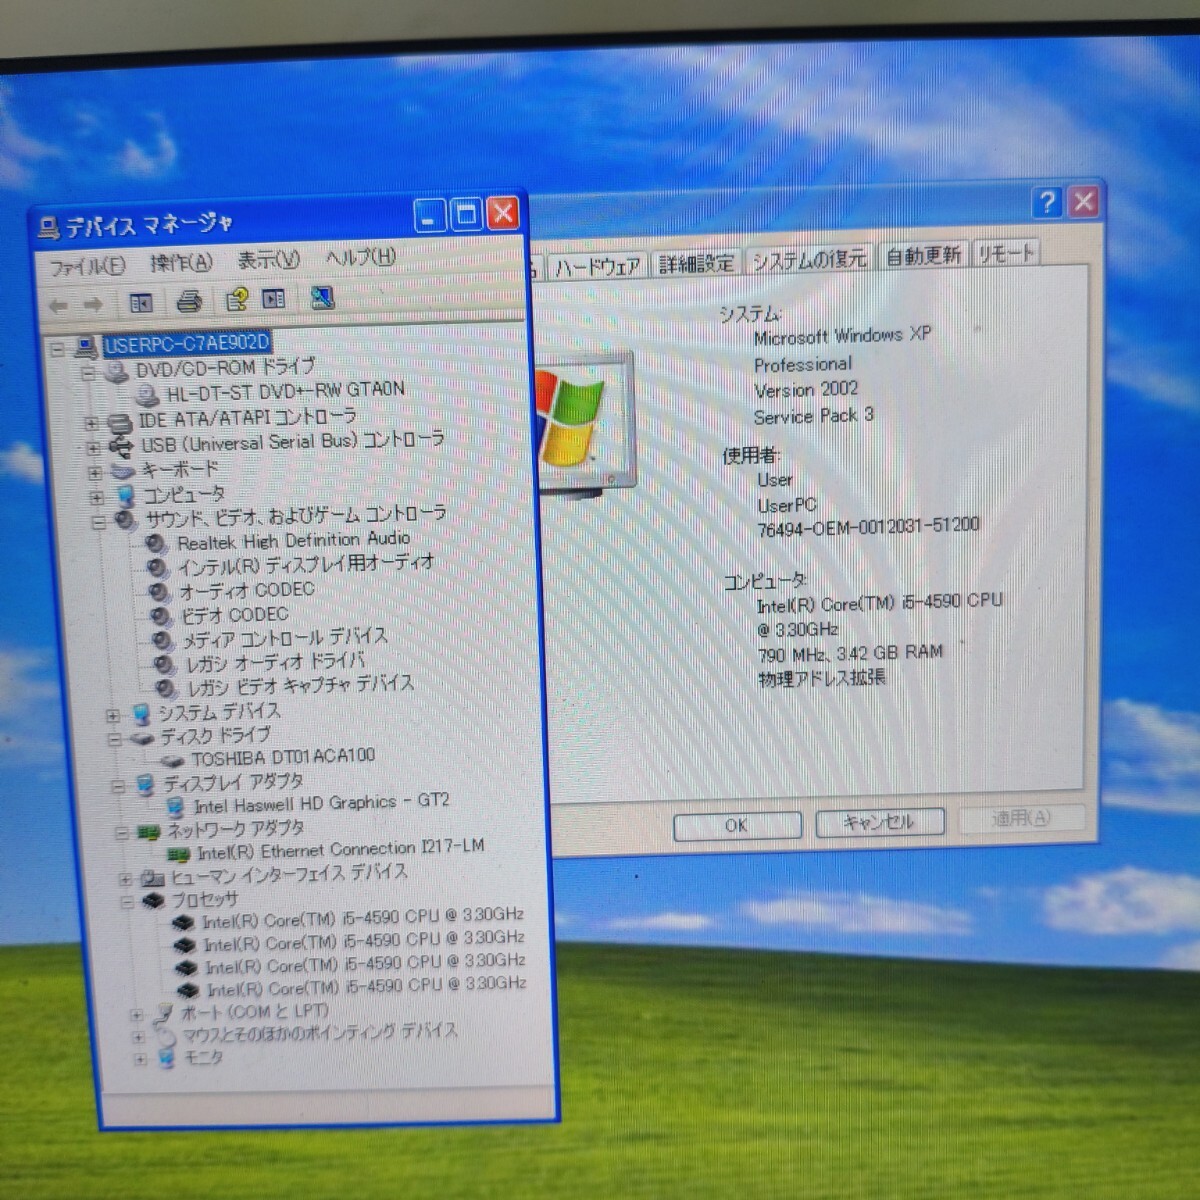The height and width of the screenshot is (1200, 1200).
Task: Expand the キーボード node
Action: point(95,472)
